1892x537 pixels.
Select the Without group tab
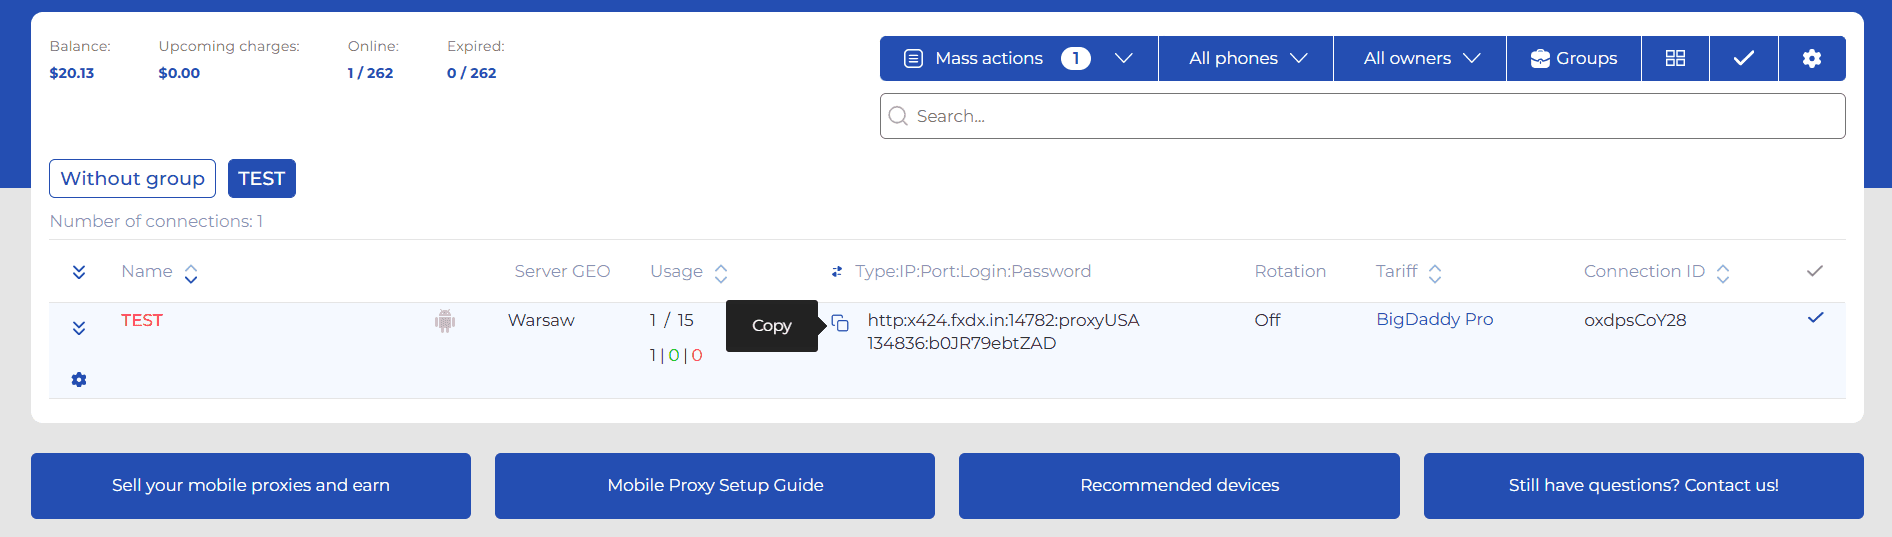pyautogui.click(x=132, y=179)
